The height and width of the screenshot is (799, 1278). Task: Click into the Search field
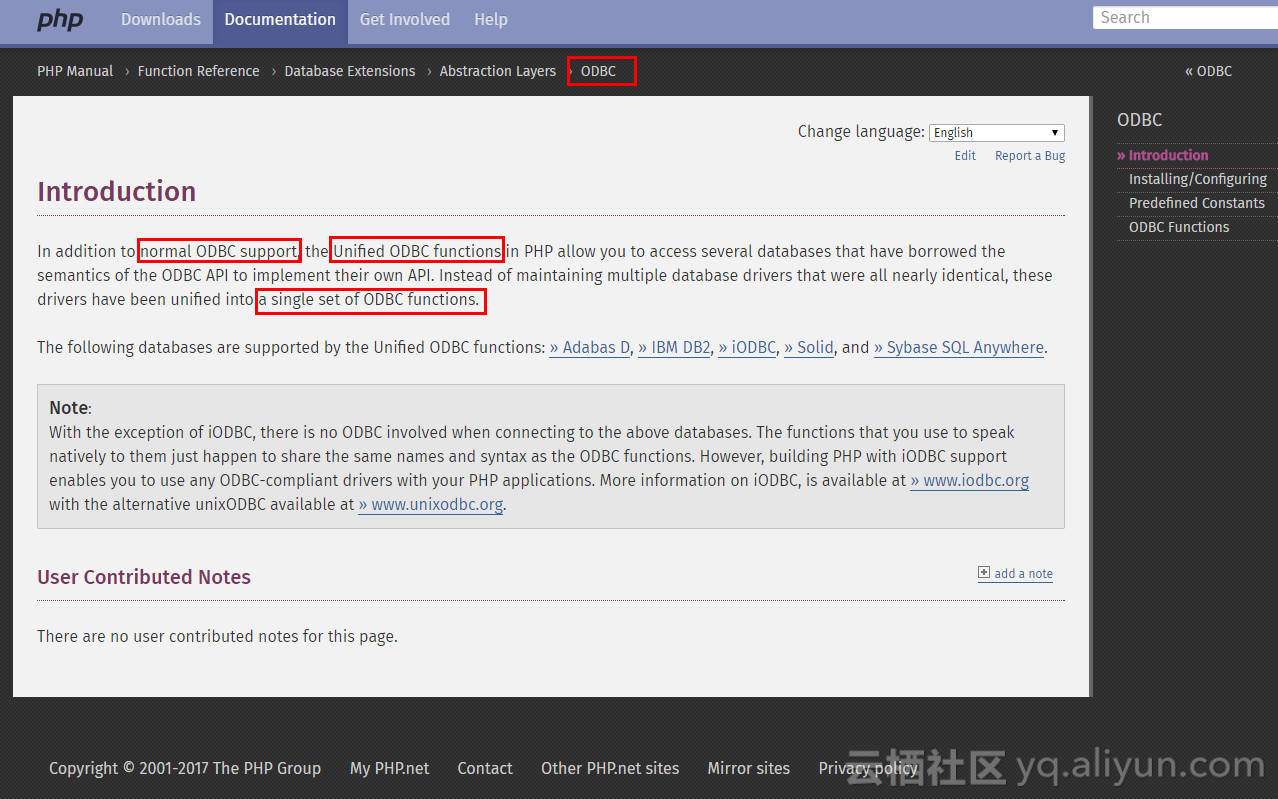1185,18
